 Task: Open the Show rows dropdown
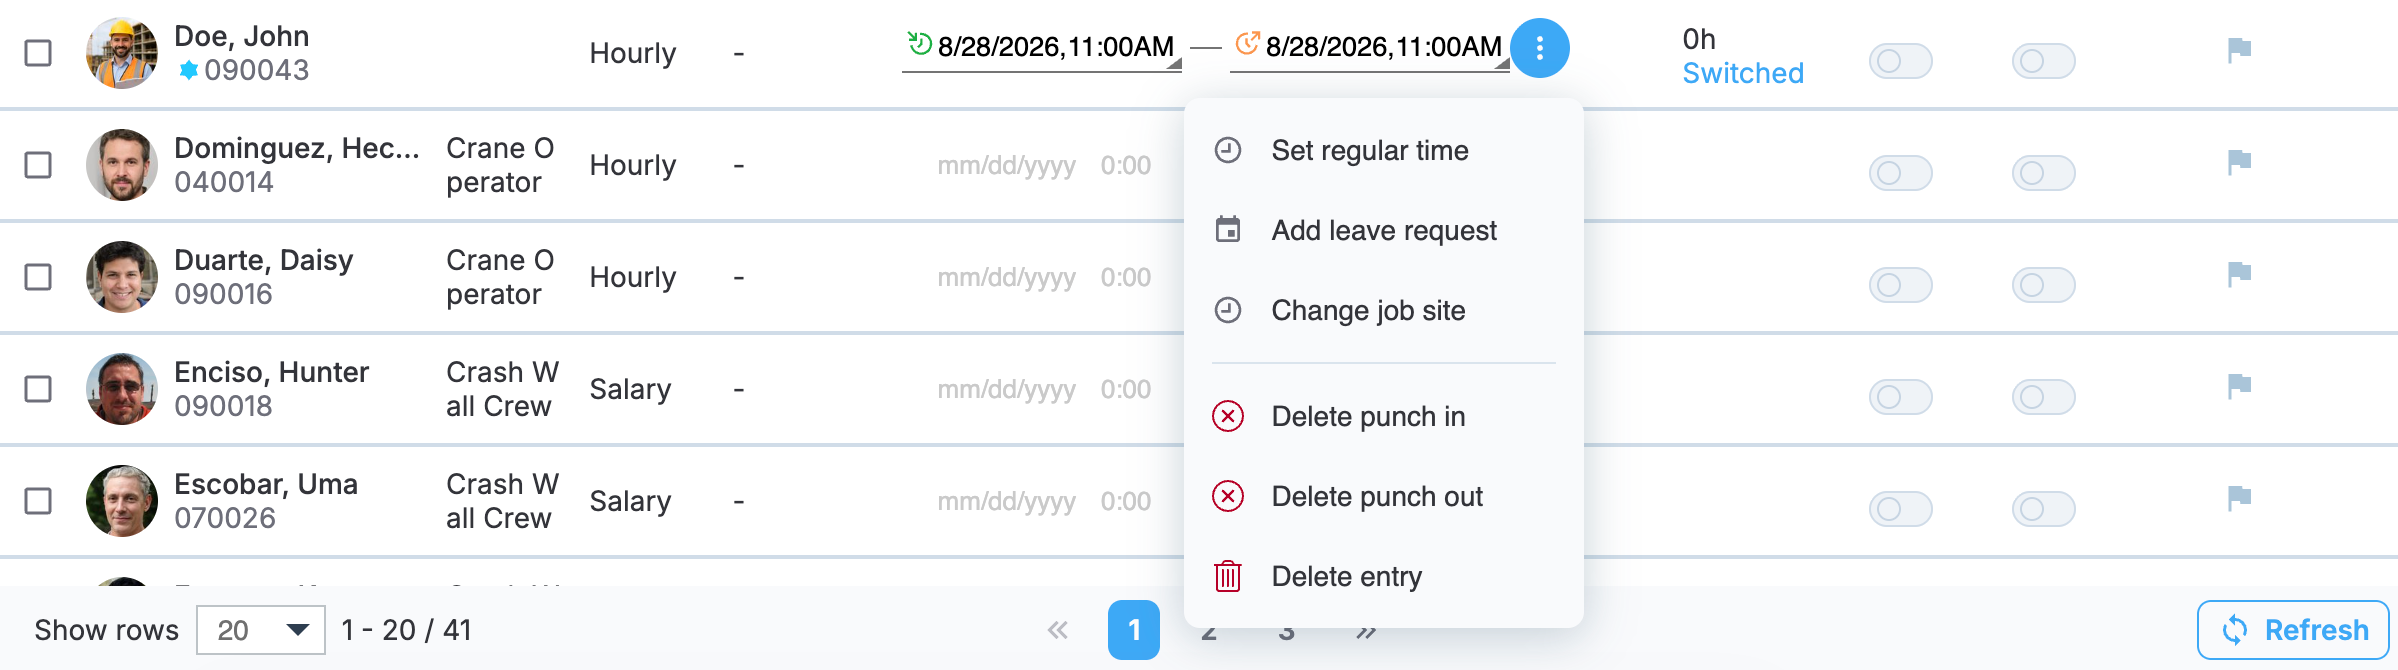pyautogui.click(x=261, y=630)
